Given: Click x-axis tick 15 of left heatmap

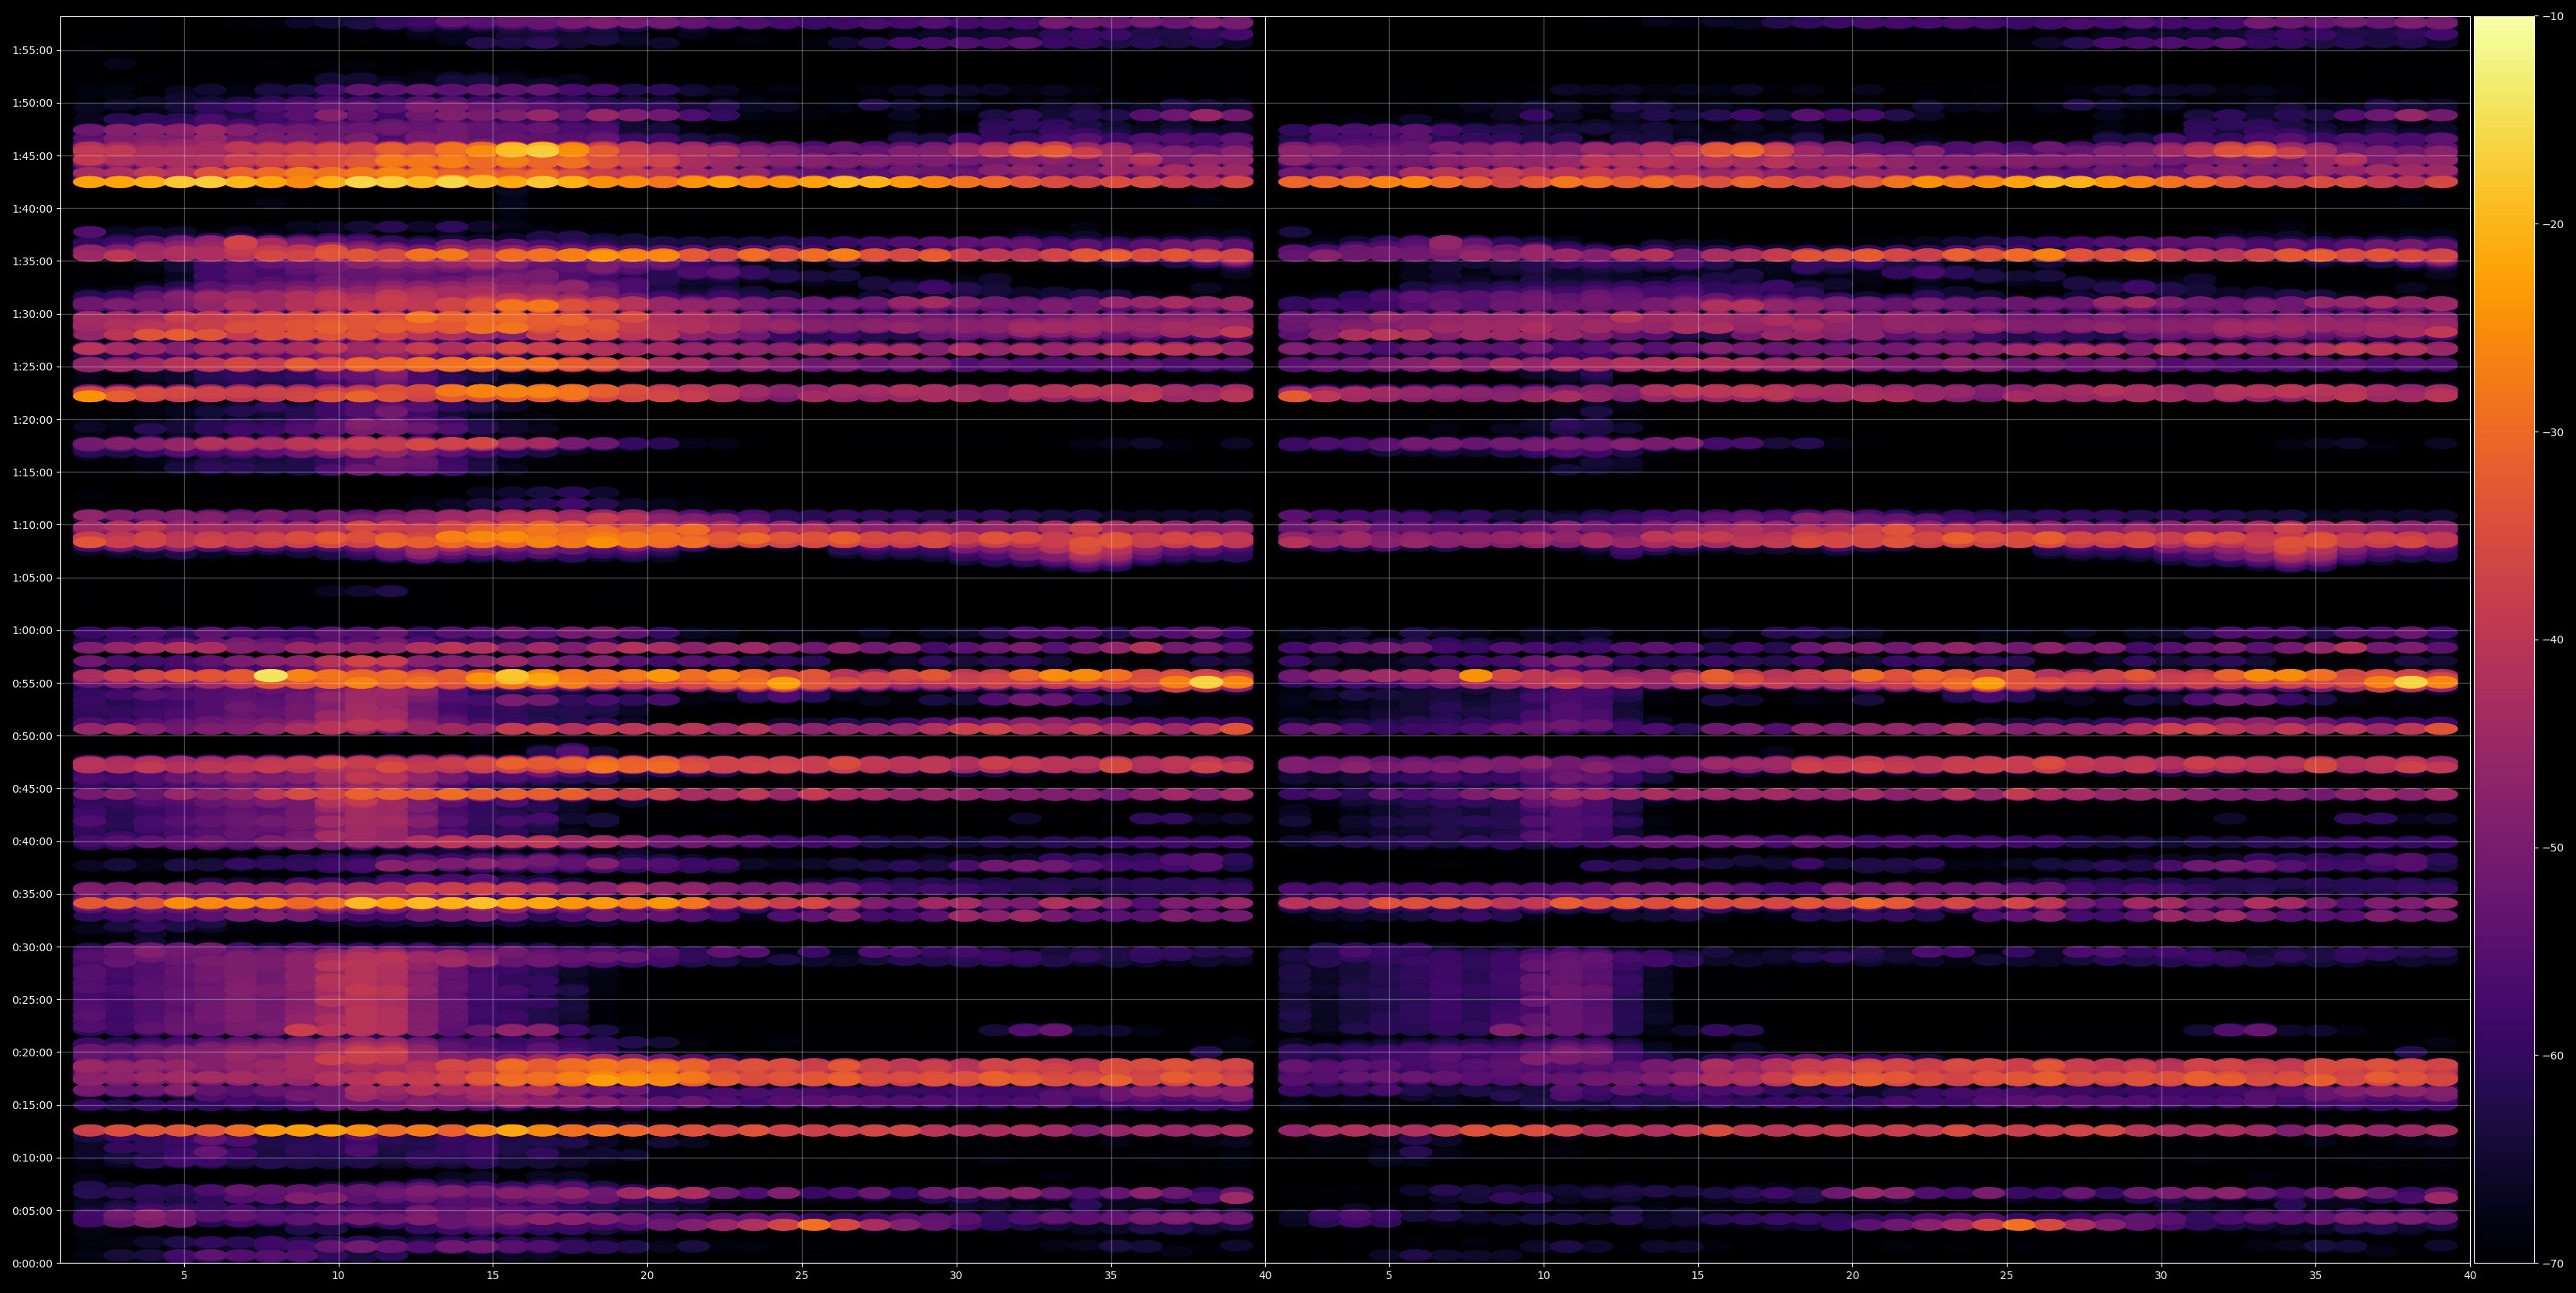Looking at the screenshot, I should (x=493, y=1276).
